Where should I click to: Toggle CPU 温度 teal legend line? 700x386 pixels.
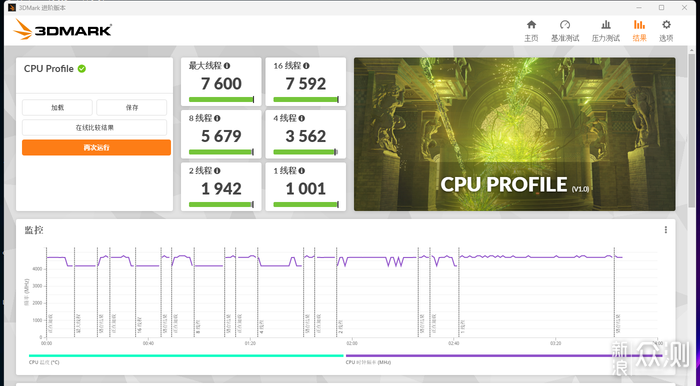pyautogui.click(x=186, y=356)
